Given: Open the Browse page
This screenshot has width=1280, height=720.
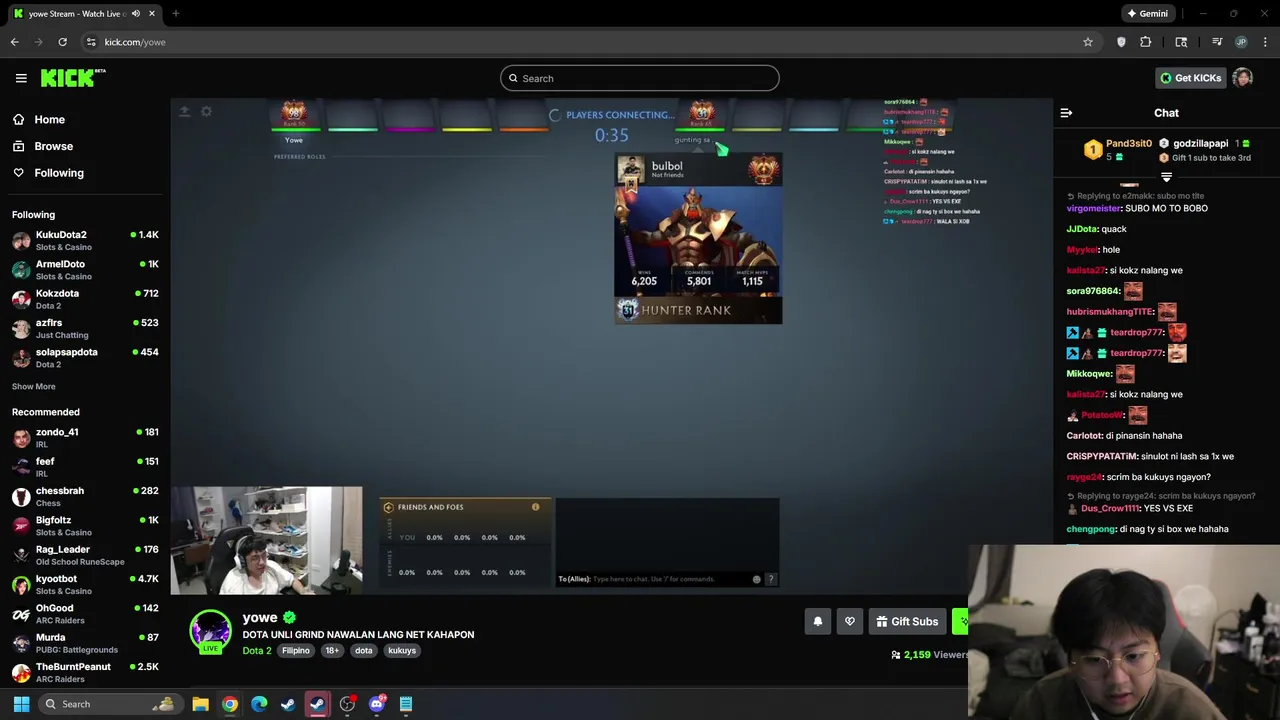Looking at the screenshot, I should tap(53, 146).
